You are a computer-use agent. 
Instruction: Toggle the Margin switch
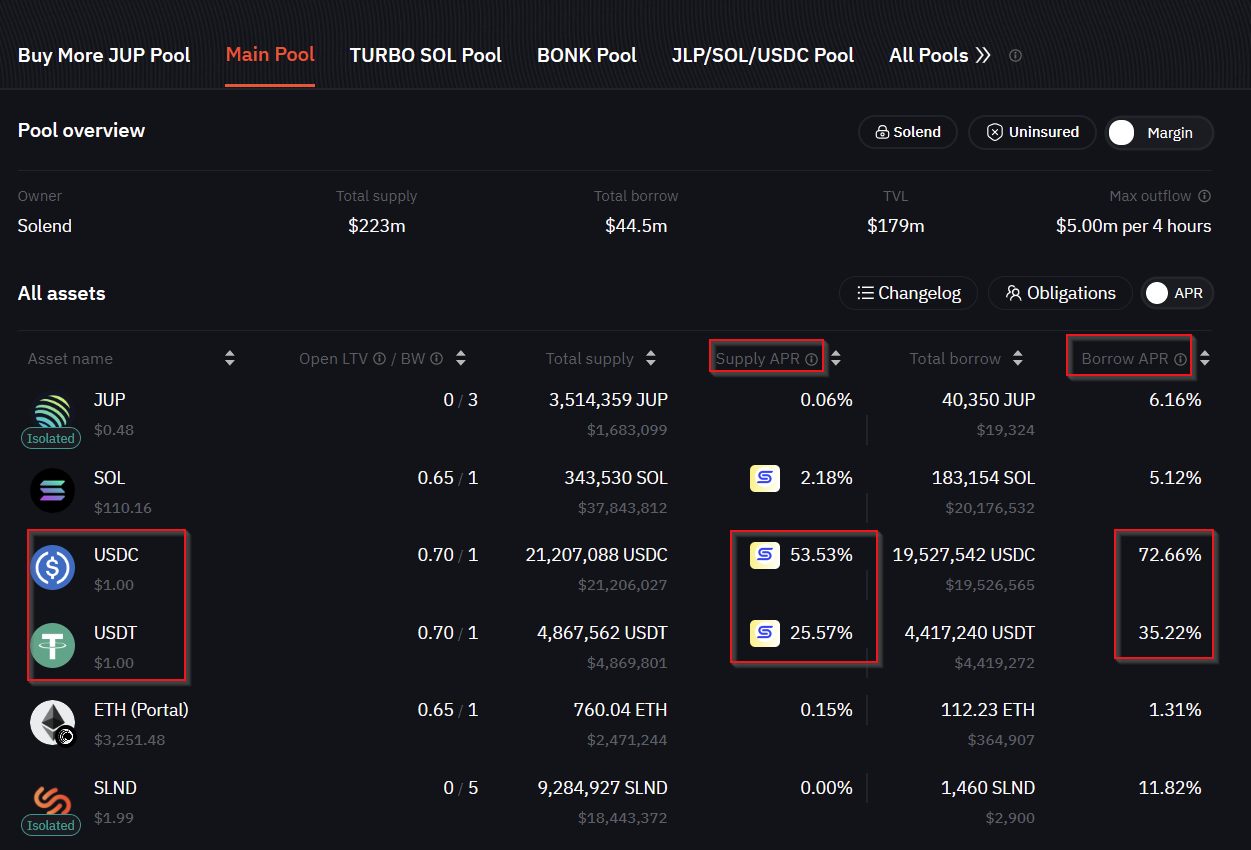click(1159, 132)
